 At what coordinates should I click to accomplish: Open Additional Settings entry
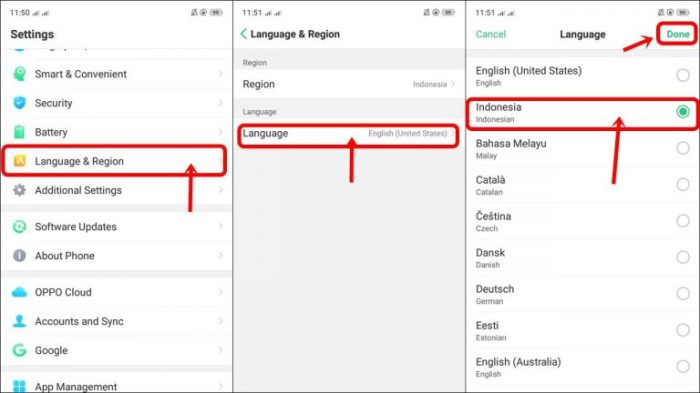(x=116, y=190)
